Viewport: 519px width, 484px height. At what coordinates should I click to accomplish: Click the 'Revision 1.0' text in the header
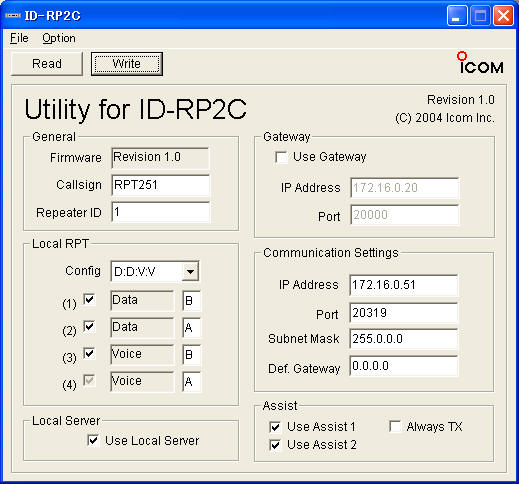tap(461, 100)
